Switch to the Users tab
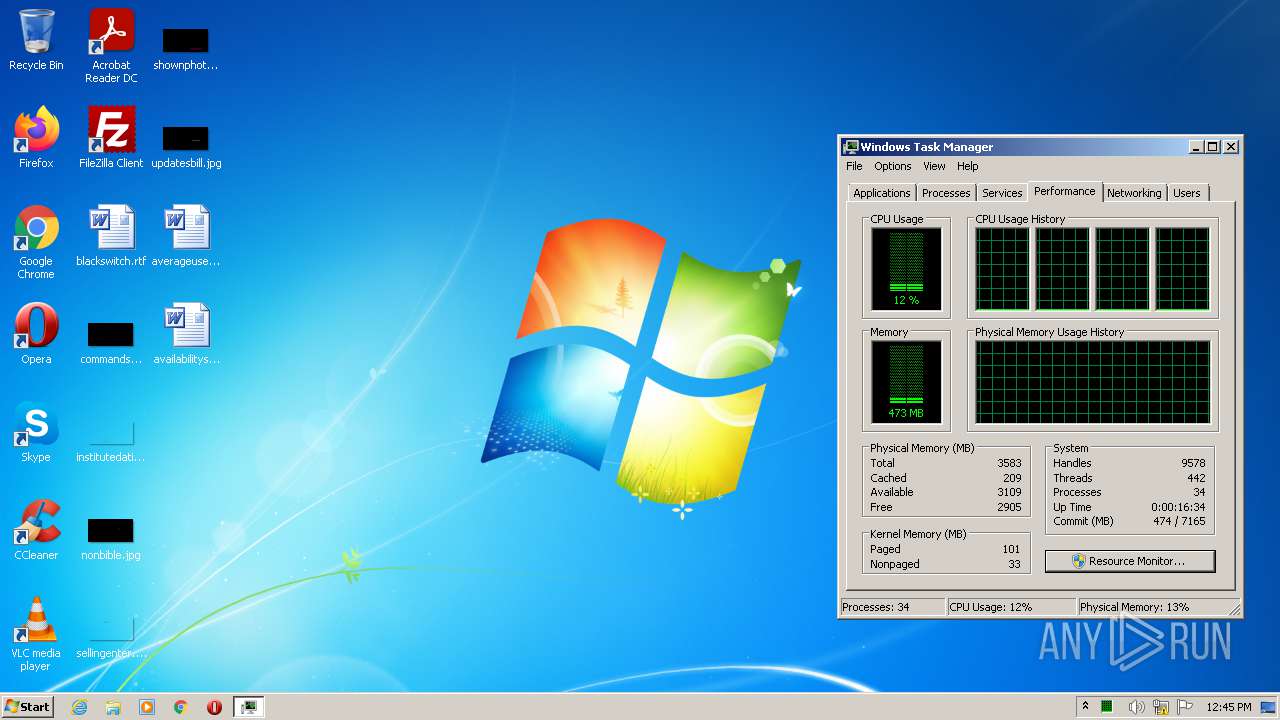The height and width of the screenshot is (720, 1280). [1187, 193]
